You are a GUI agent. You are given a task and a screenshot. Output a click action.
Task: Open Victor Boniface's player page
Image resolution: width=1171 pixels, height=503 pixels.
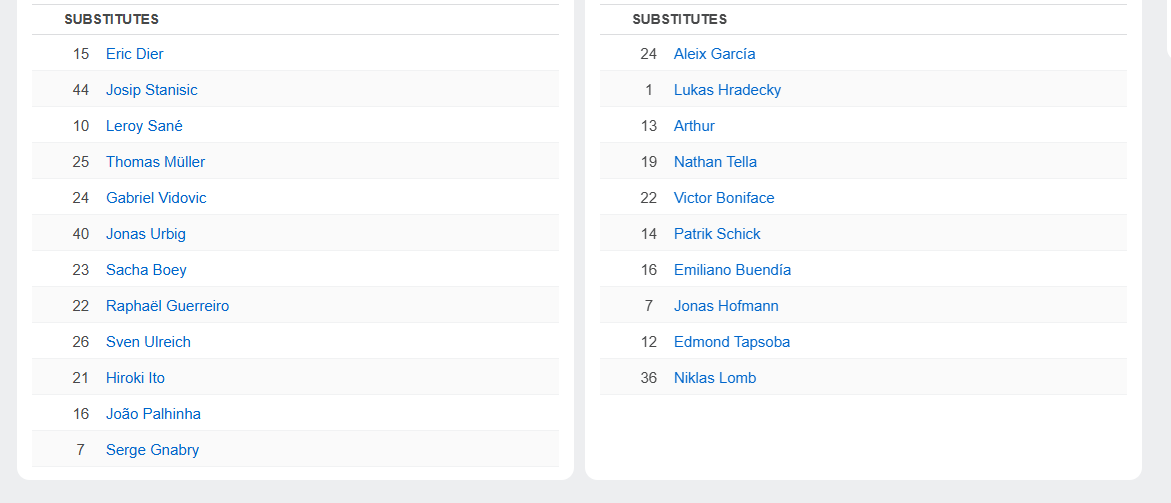(x=724, y=198)
